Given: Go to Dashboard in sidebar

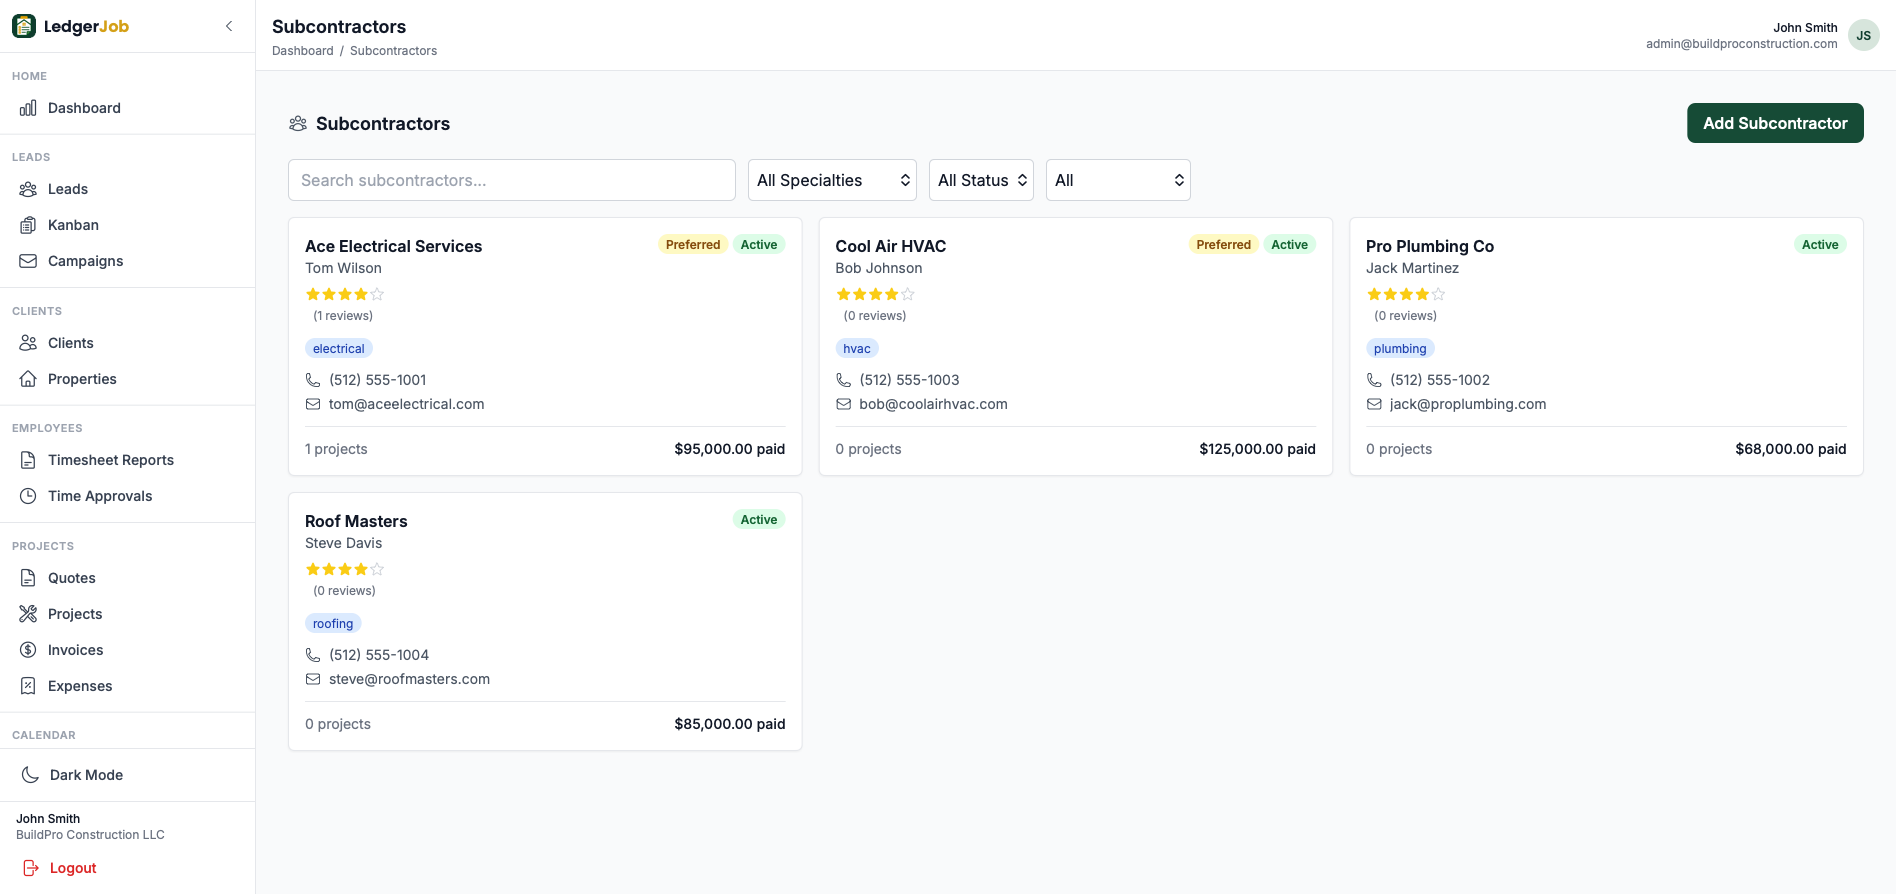Looking at the screenshot, I should (x=127, y=108).
